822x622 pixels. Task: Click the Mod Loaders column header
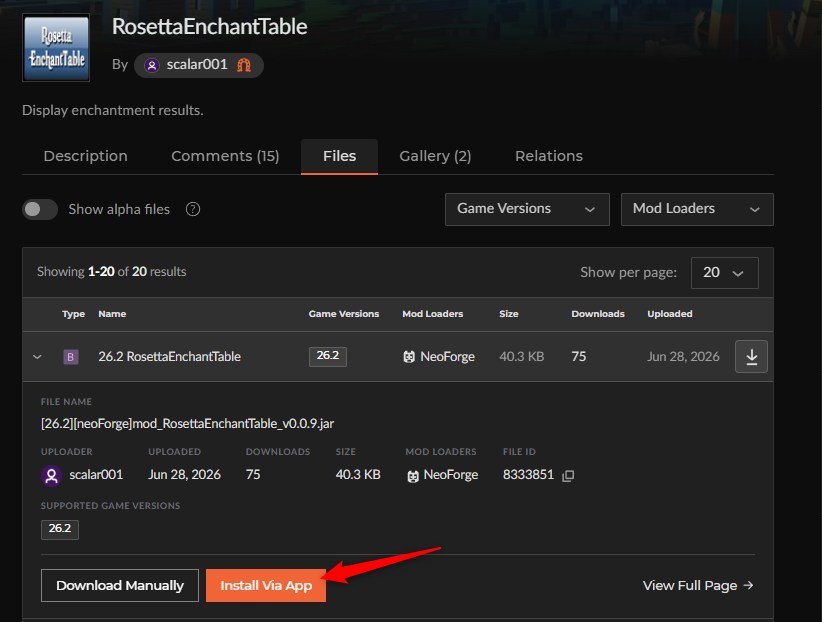pos(432,314)
